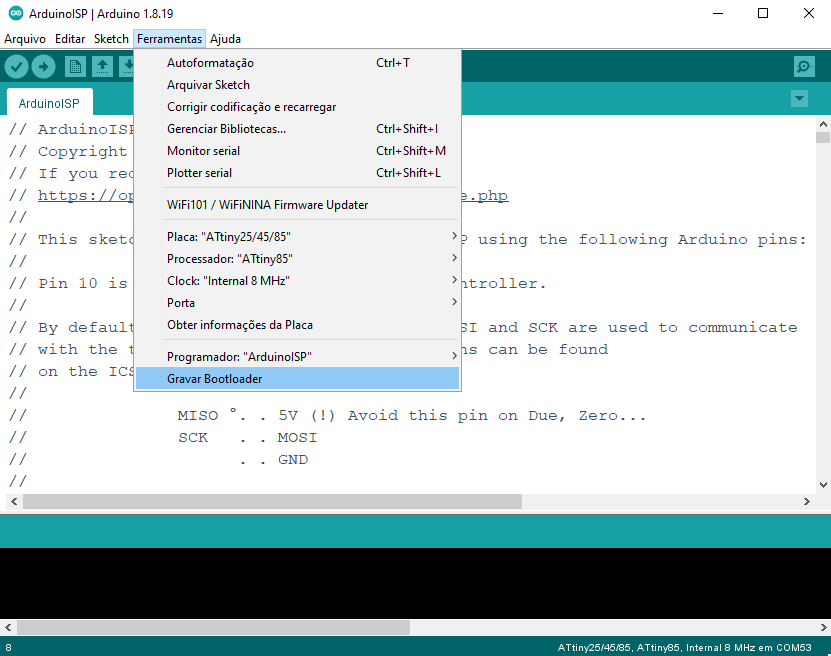The image size is (831, 656).
Task: Choose Gerenciar Bibliotecas from the menu
Action: [x=229, y=128]
